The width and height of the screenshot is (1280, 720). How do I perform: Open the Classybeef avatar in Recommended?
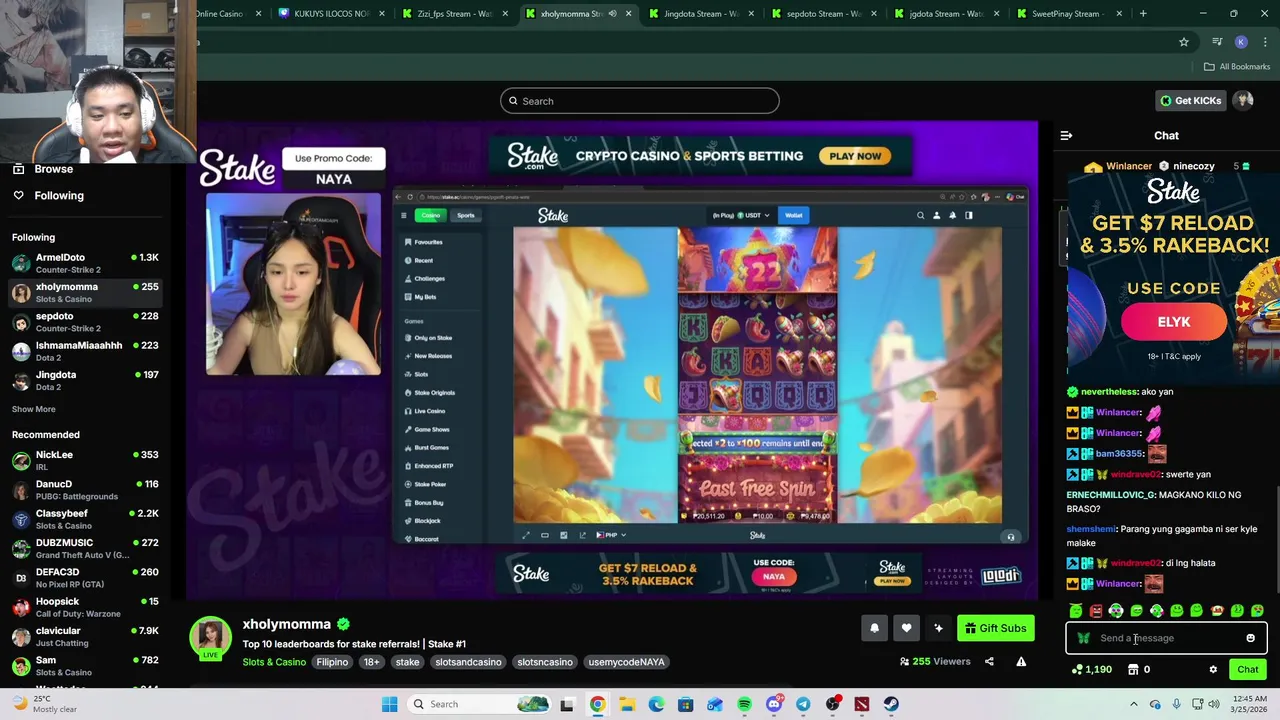click(21, 519)
